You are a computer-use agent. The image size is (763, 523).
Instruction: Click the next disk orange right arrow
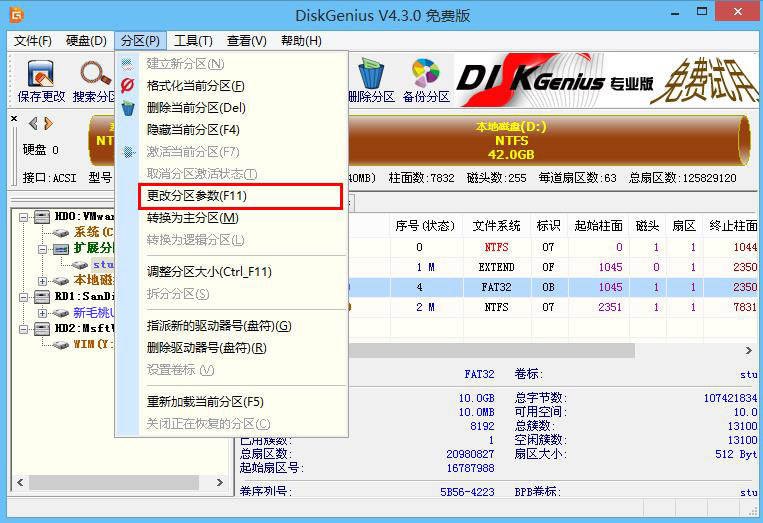point(48,124)
